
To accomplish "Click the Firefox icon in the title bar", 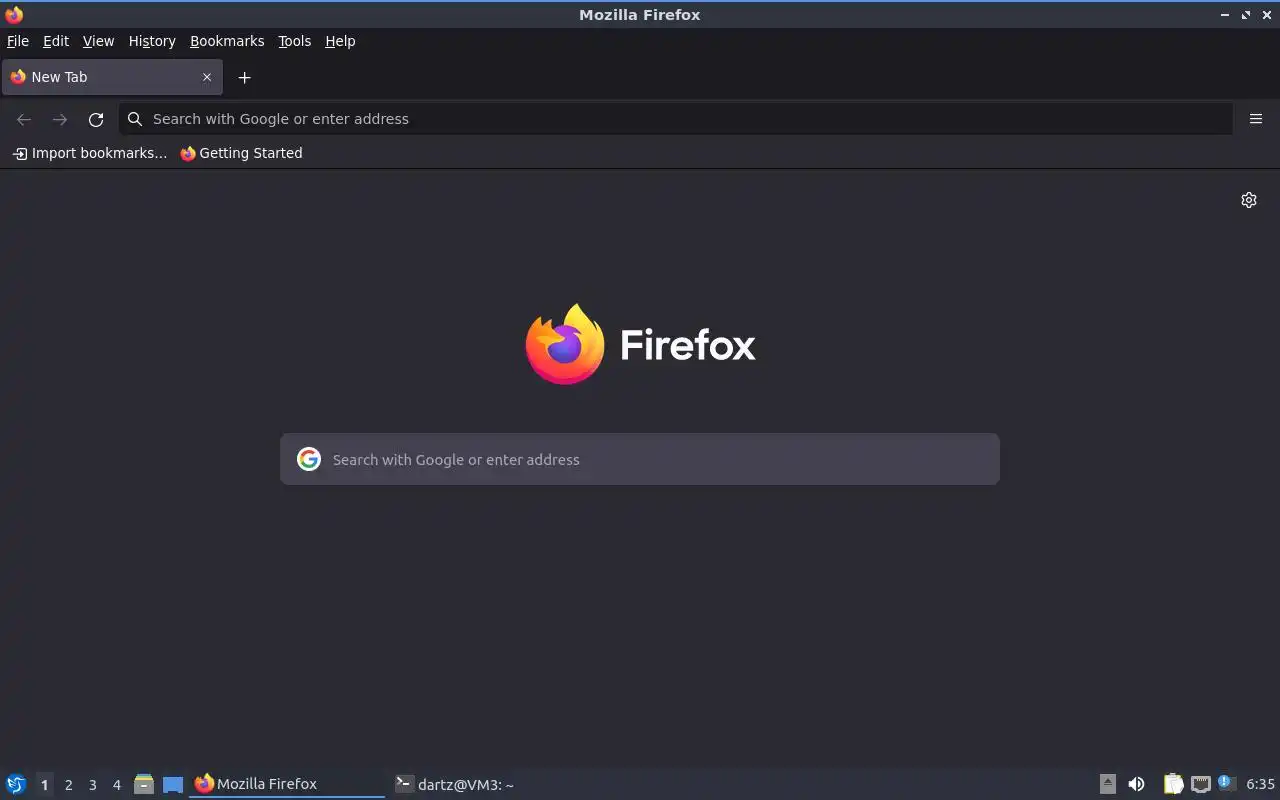I will pos(13,14).
